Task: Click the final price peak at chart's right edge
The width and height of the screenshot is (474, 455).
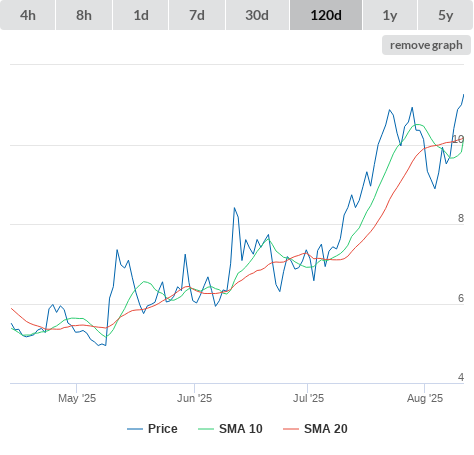Action: click(x=463, y=95)
